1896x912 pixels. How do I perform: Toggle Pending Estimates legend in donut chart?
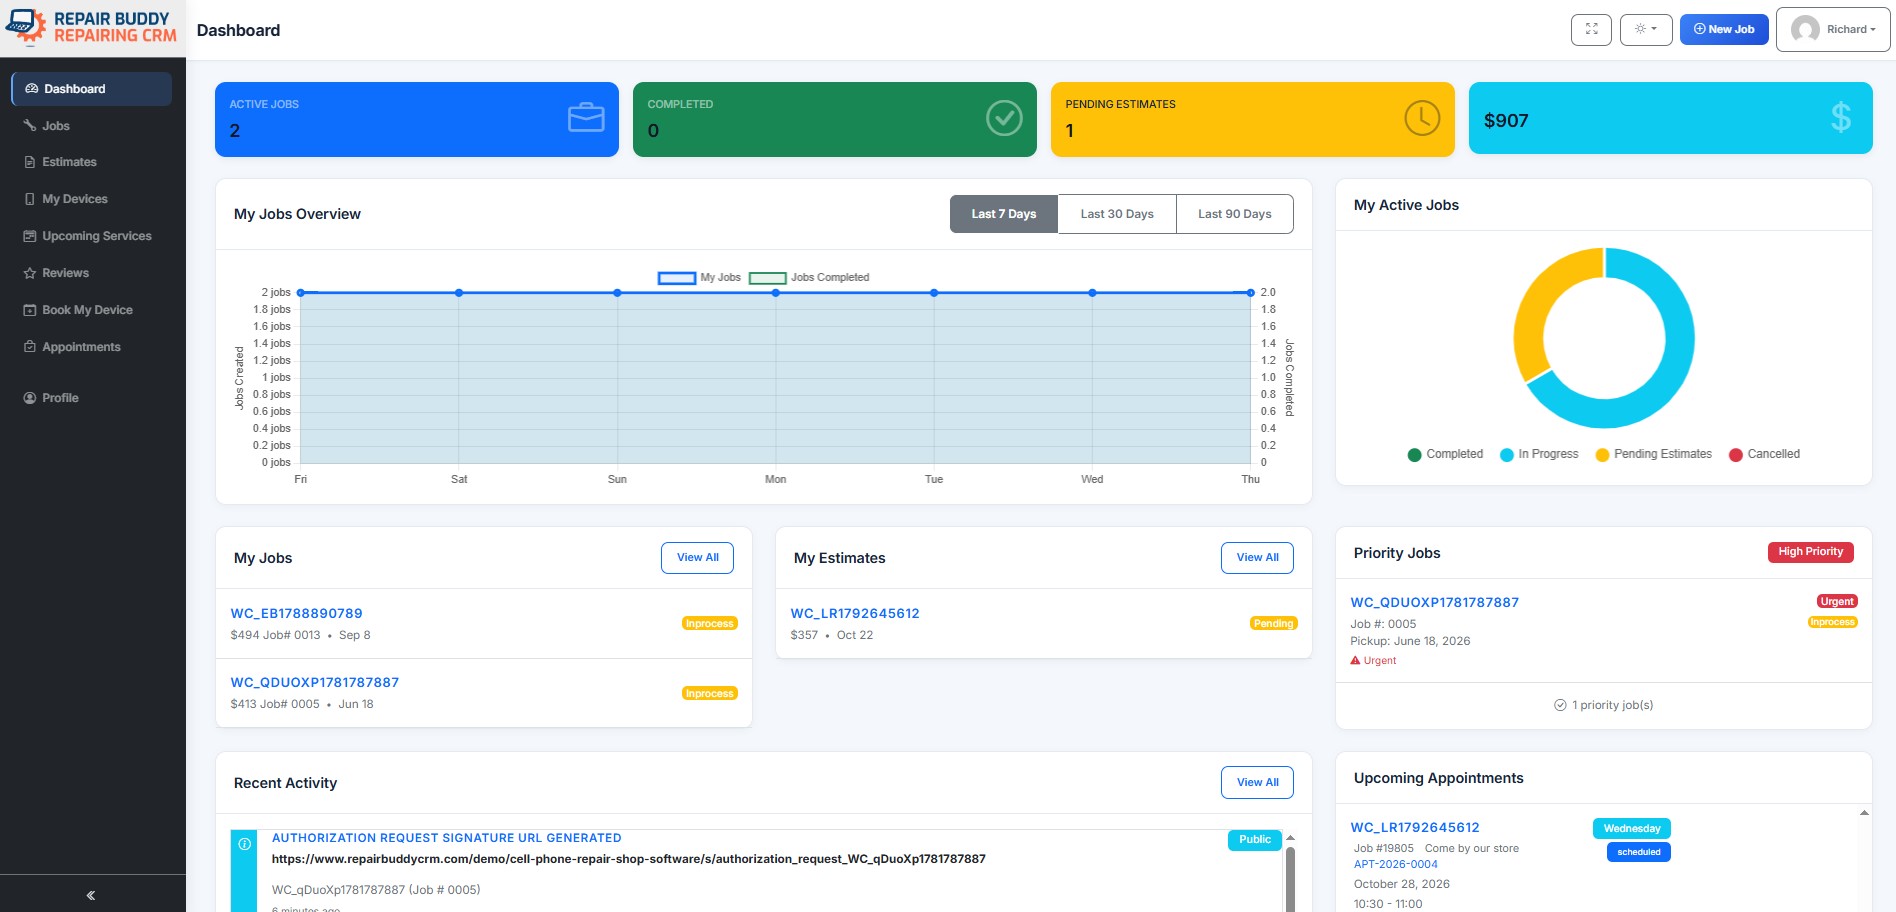click(x=1653, y=454)
